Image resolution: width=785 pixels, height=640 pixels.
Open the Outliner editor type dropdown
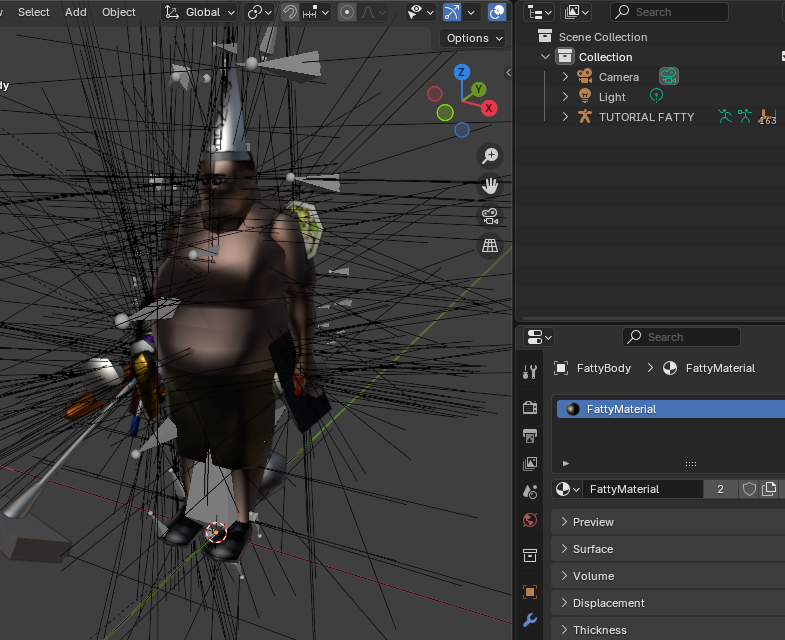539,12
